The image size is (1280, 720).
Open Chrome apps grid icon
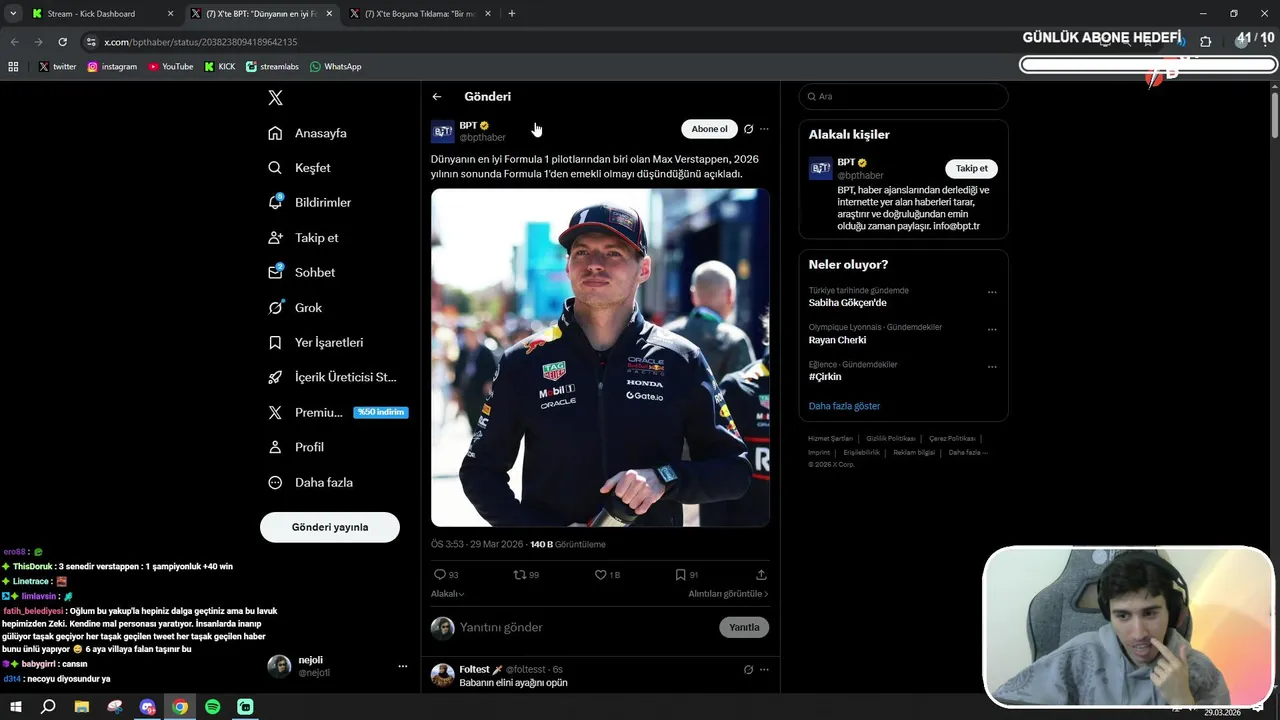[13, 67]
